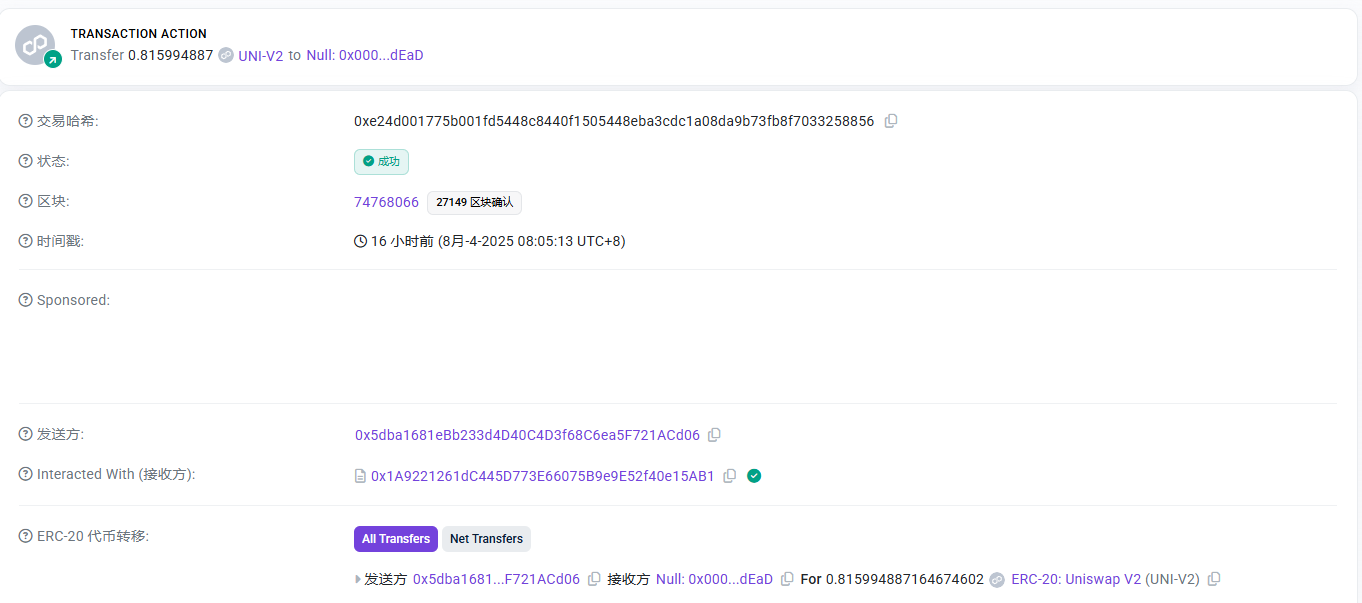Copy the 发送方 full sender address
Screen dimensions: 1362x603
[x=714, y=435]
